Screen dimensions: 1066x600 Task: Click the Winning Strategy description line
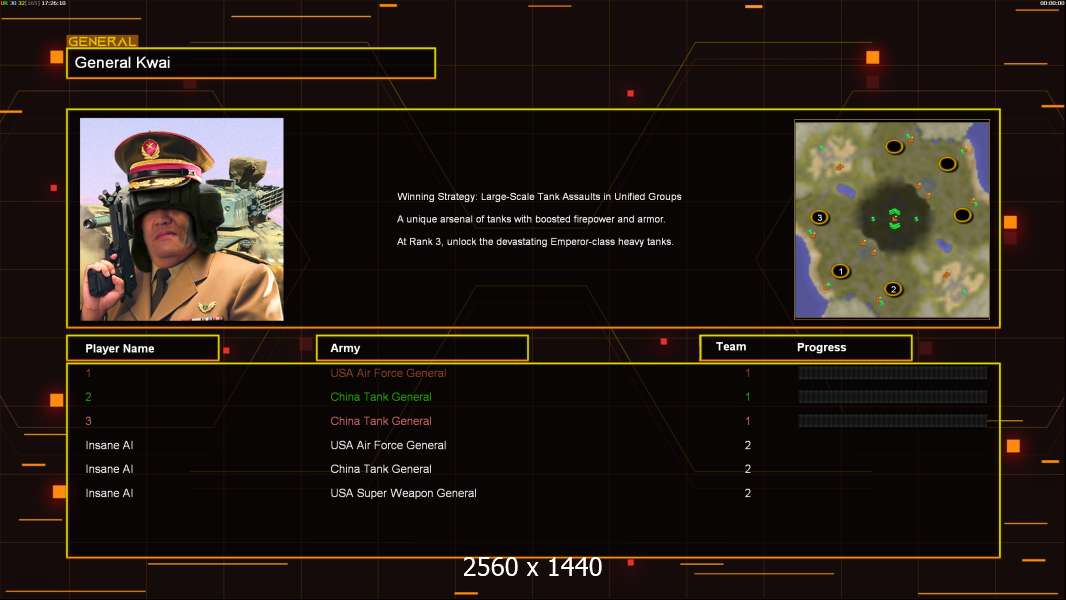coord(539,197)
